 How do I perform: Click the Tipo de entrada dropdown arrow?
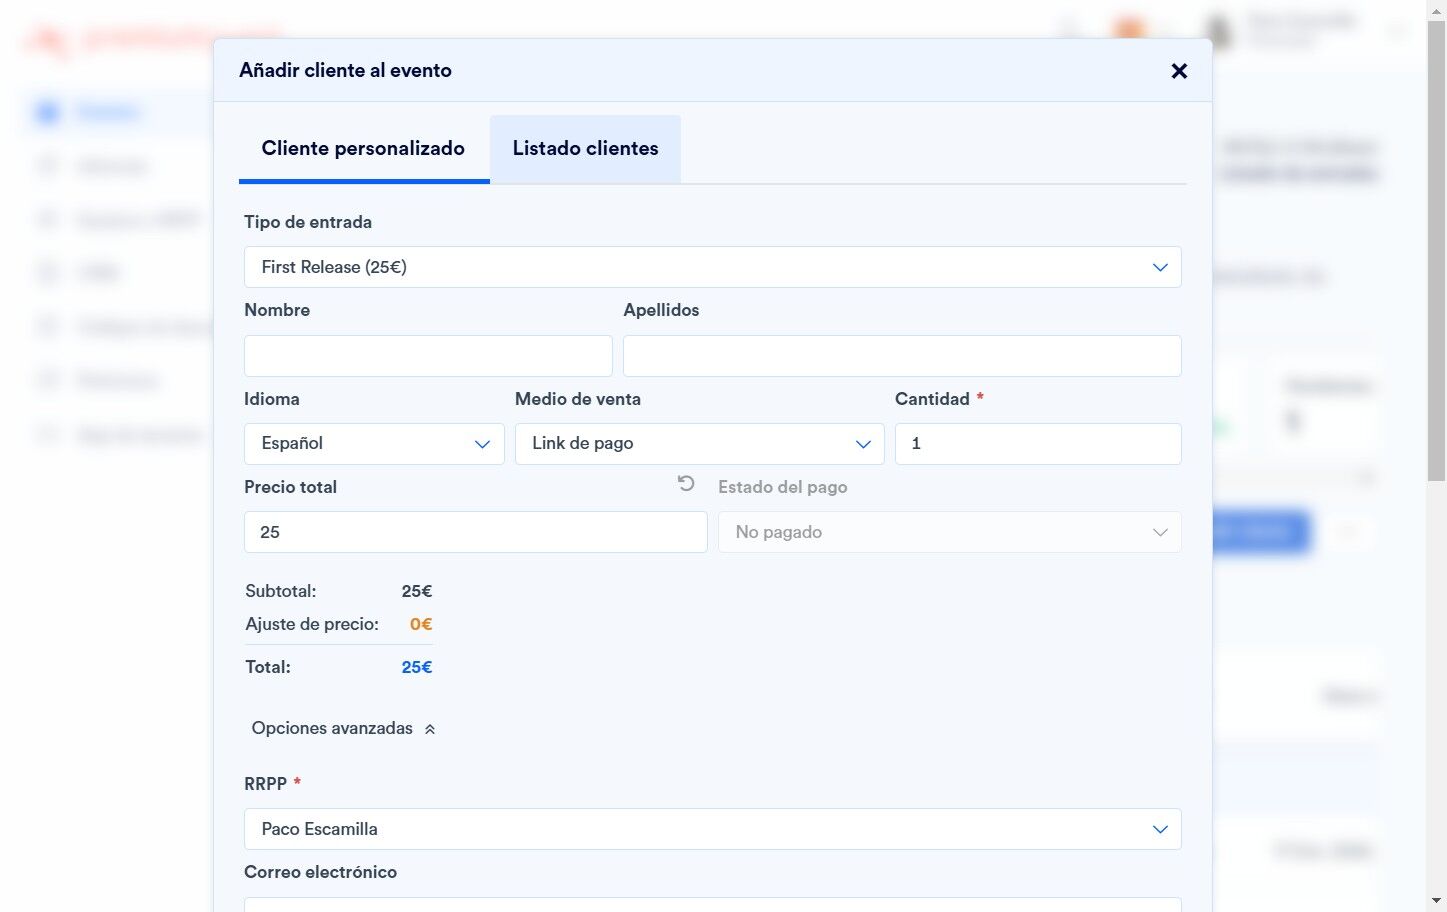[1160, 267]
